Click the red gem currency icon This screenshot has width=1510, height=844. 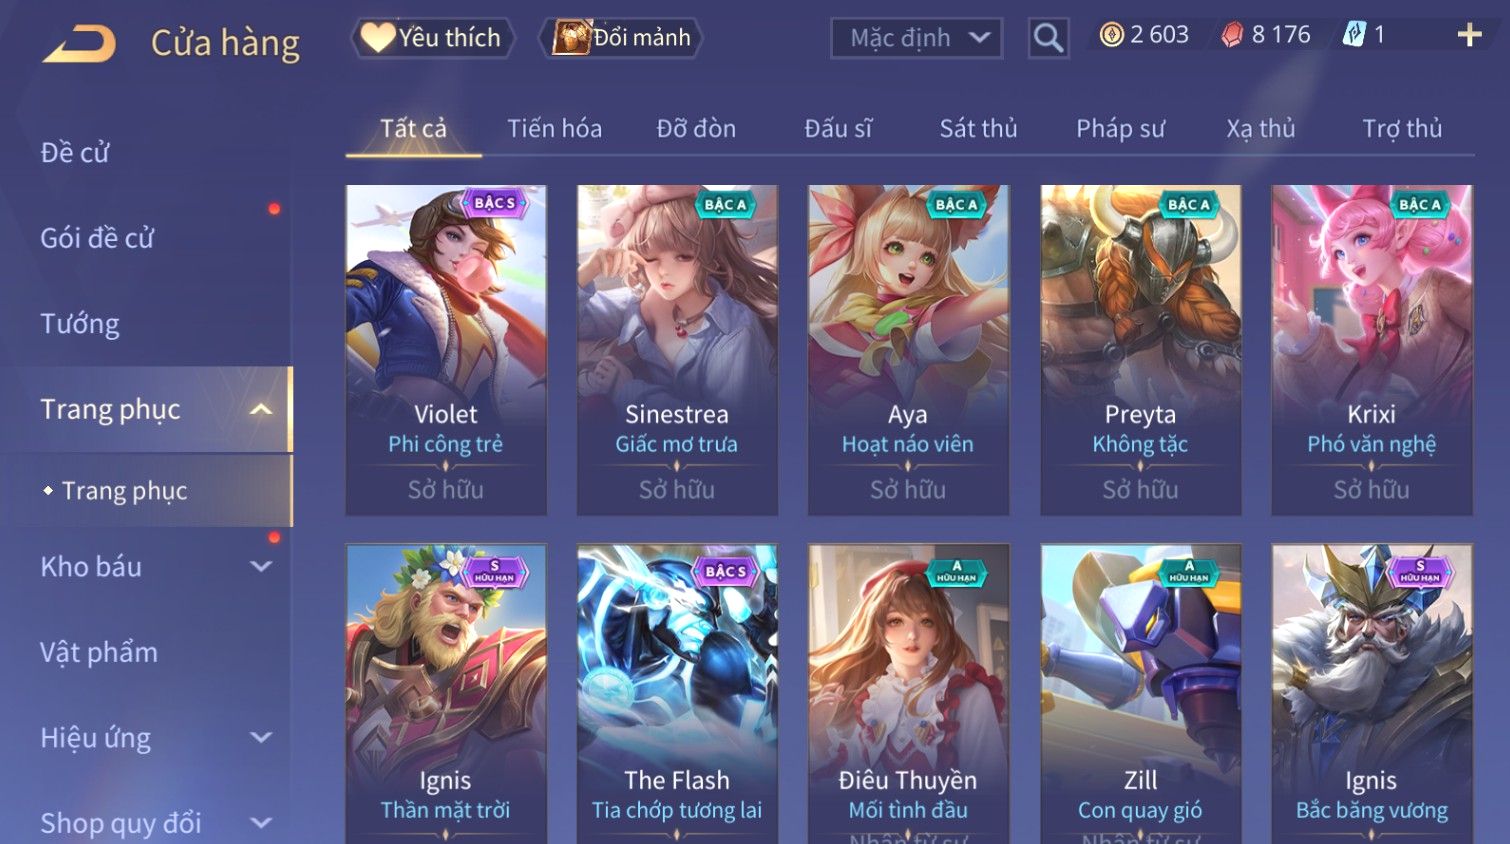1232,35
